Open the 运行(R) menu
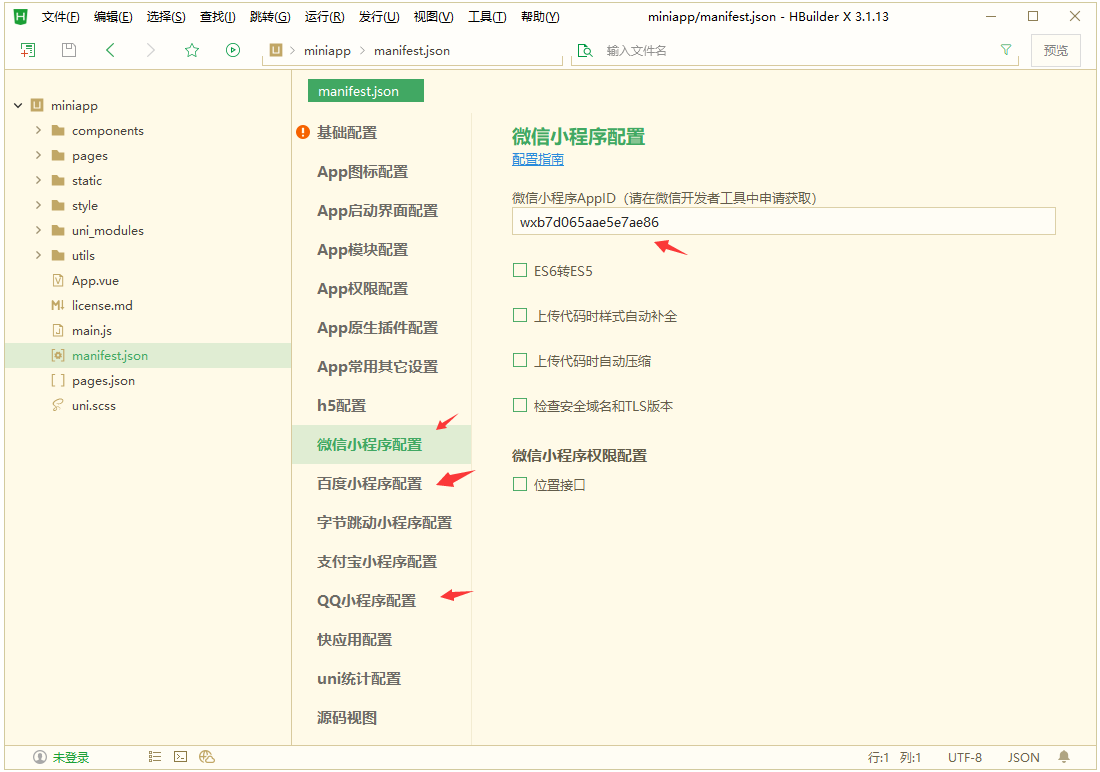Screen dimensions: 1100x772 click(324, 17)
